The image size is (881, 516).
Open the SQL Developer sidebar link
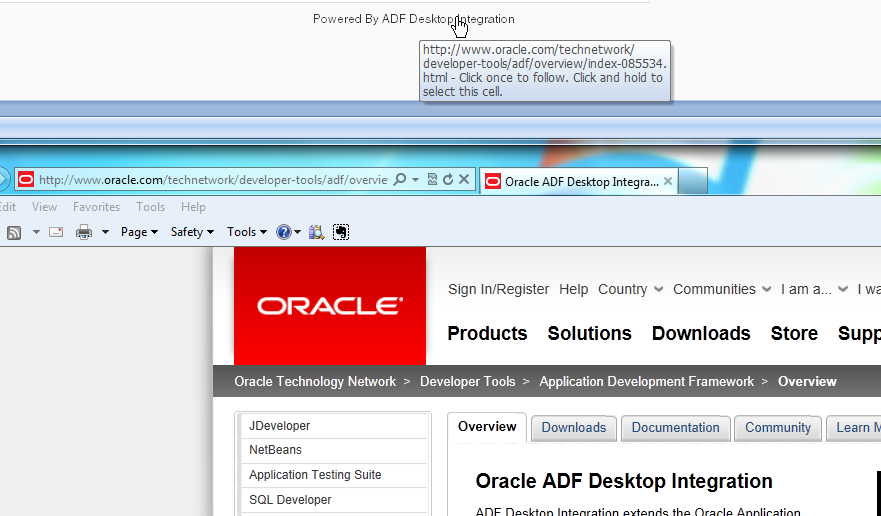tap(290, 500)
